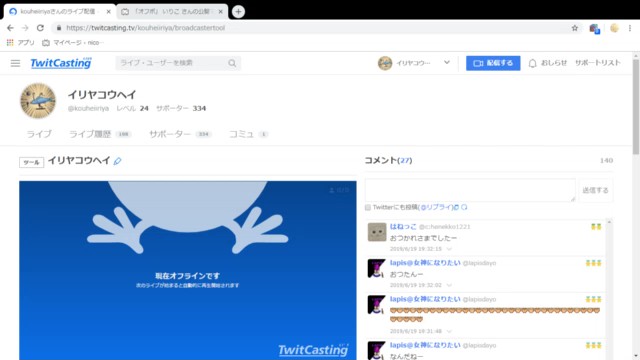Switch to the ライブ履歴 tab
640x360 pixels.
coord(100,134)
